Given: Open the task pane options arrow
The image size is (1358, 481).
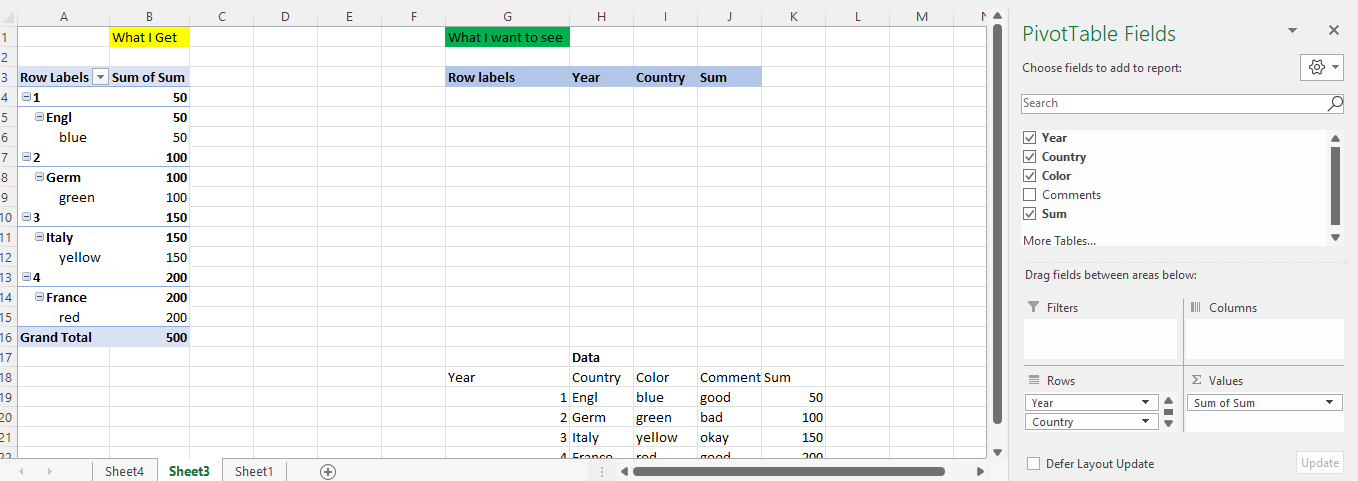Looking at the screenshot, I should pyautogui.click(x=1292, y=31).
